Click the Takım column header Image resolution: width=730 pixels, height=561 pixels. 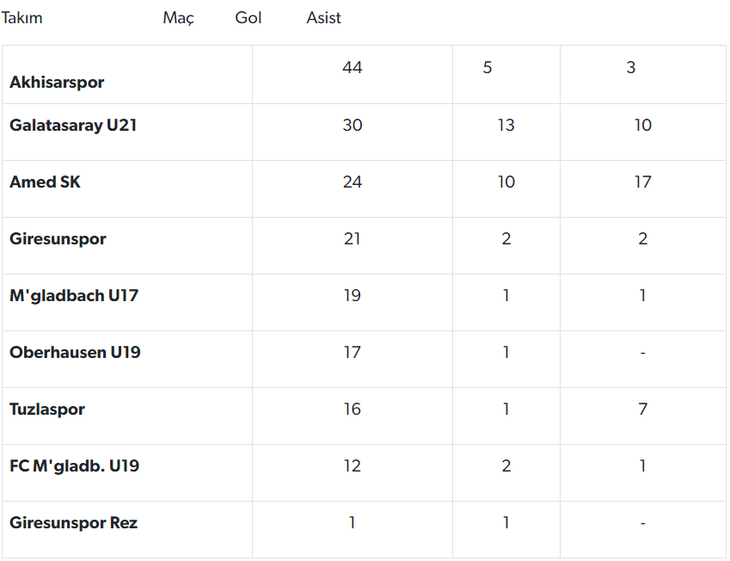22,18
